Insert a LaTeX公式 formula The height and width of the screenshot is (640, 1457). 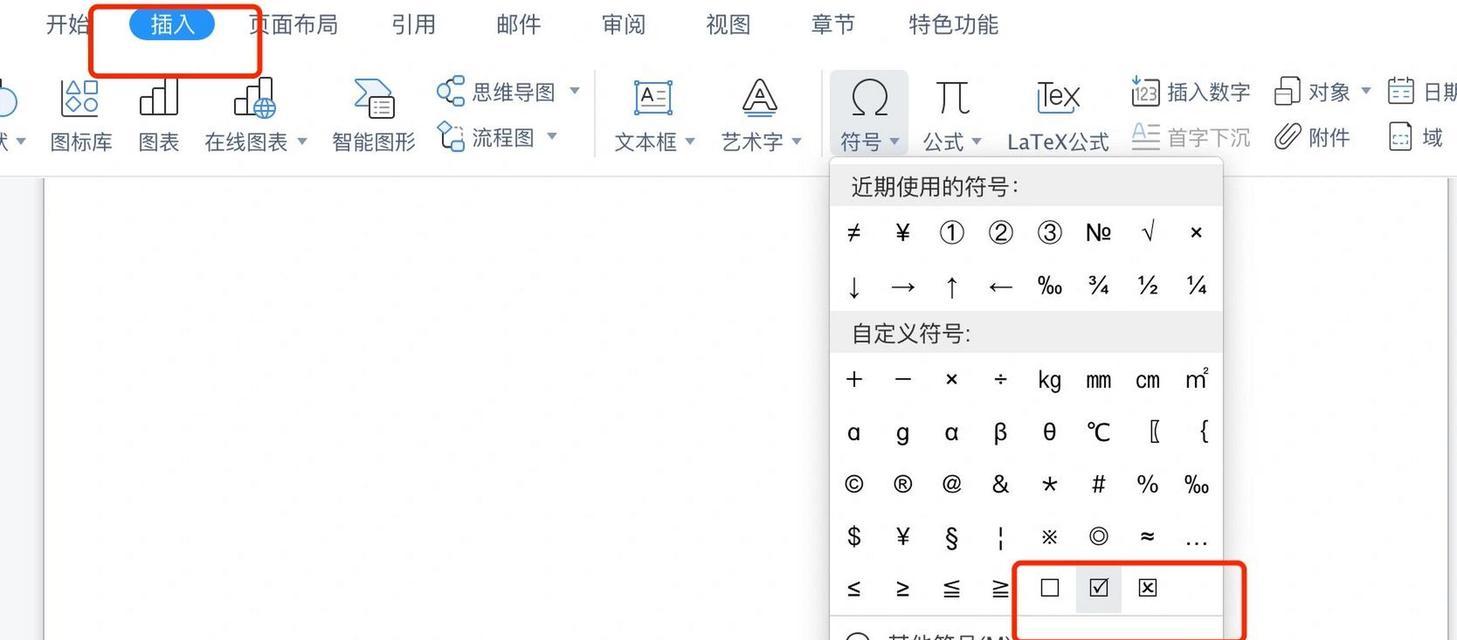(1058, 116)
